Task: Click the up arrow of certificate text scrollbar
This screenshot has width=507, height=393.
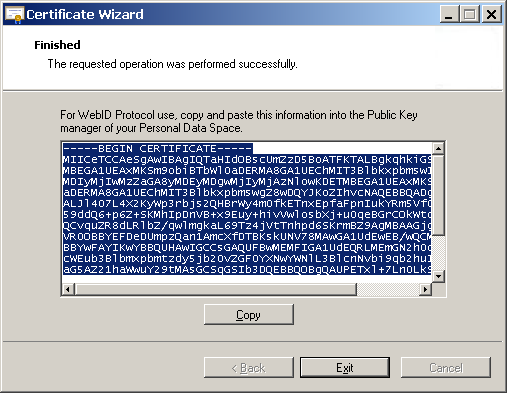Action: pyautogui.click(x=438, y=148)
